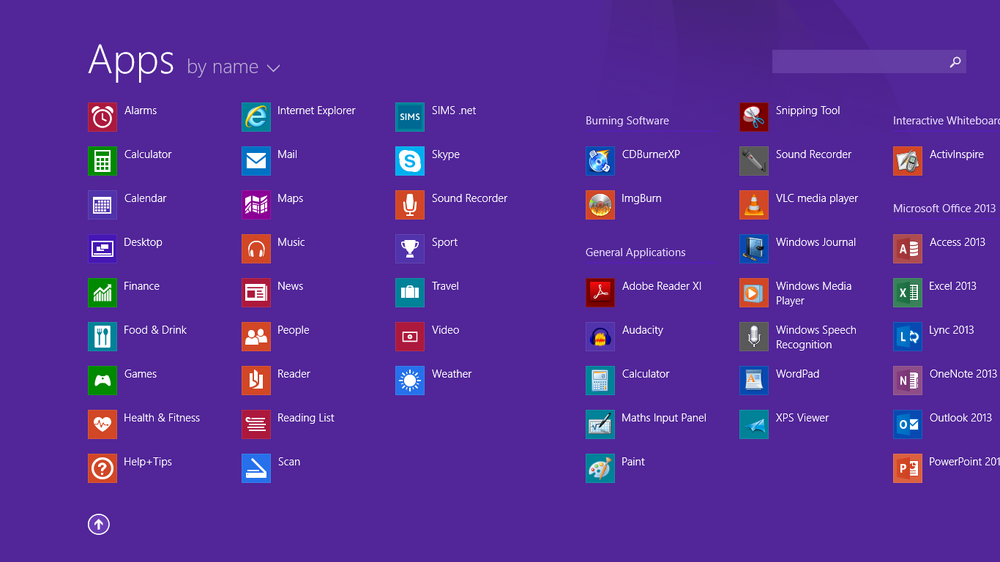Click the Help+Tips question mark icon
Screen dimensions: 1000x562
[x=102, y=469]
